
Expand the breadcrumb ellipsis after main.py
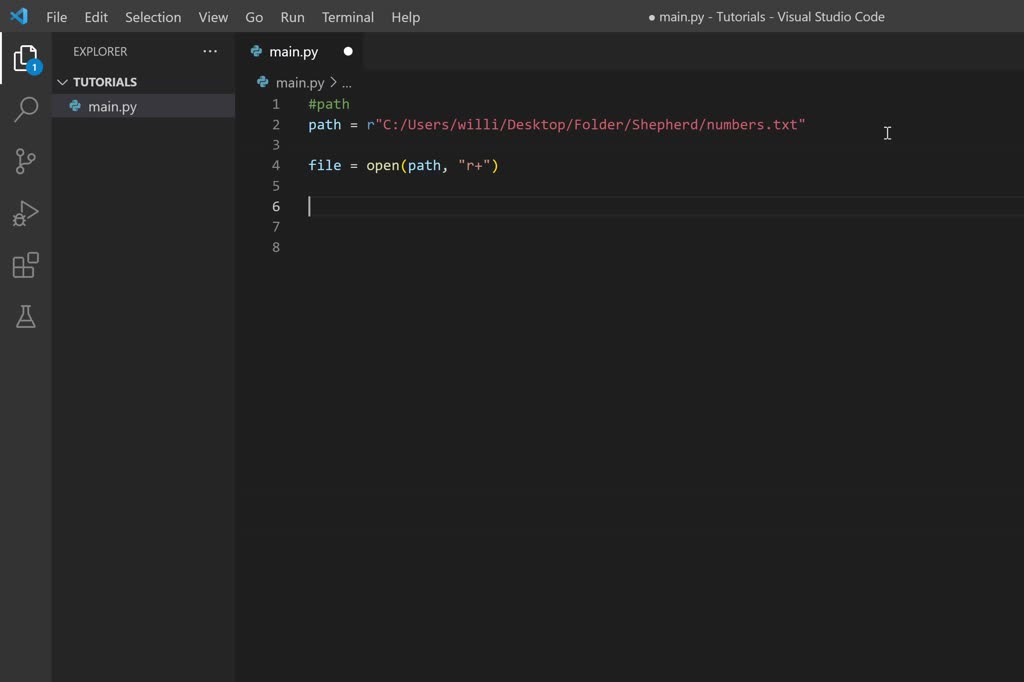coord(347,83)
